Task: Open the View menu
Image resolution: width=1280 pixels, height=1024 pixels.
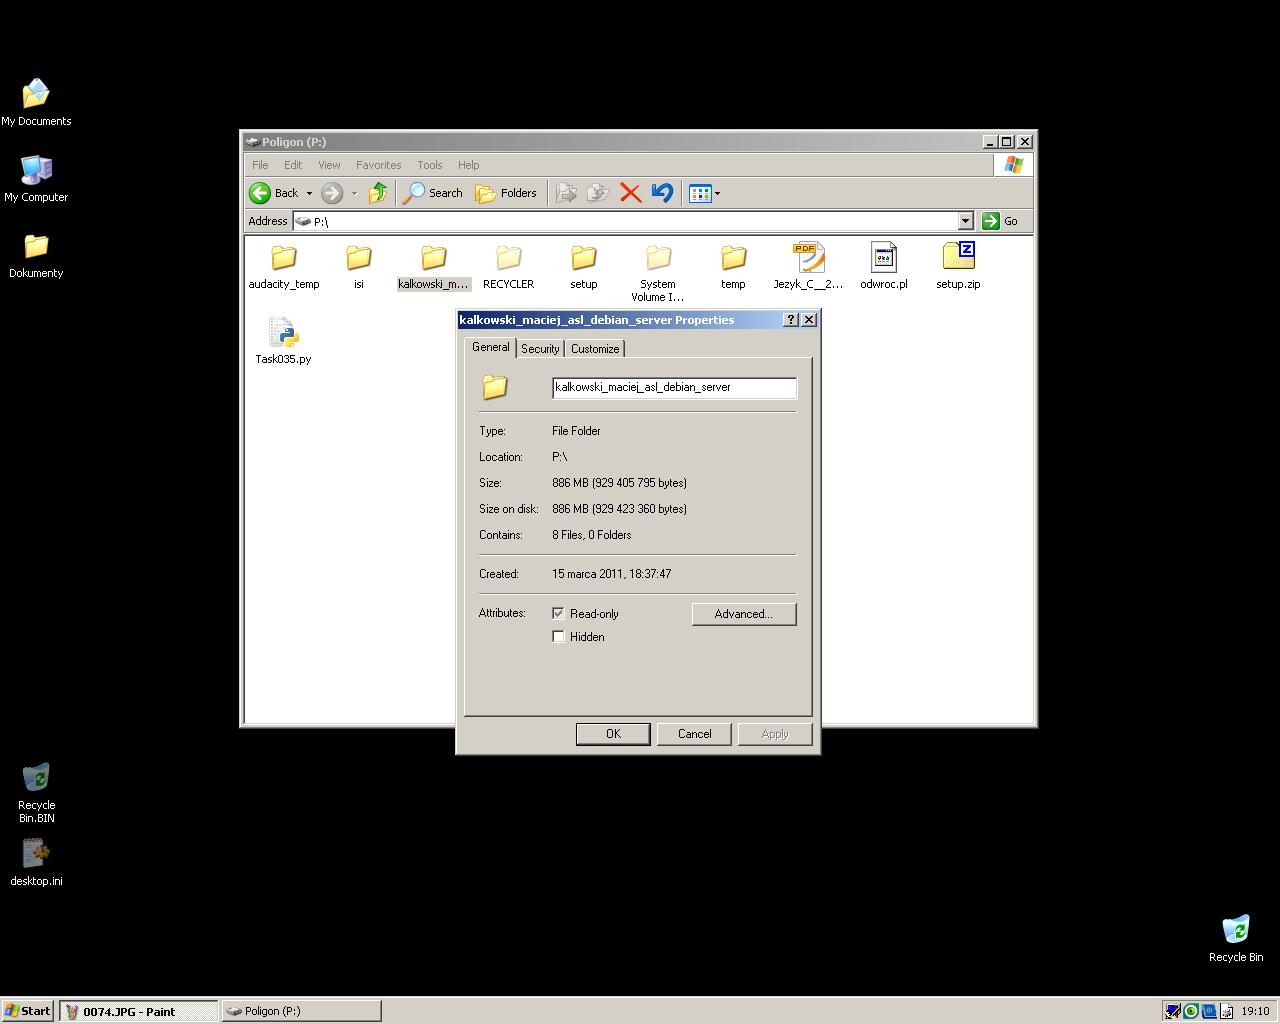Action: click(x=329, y=165)
